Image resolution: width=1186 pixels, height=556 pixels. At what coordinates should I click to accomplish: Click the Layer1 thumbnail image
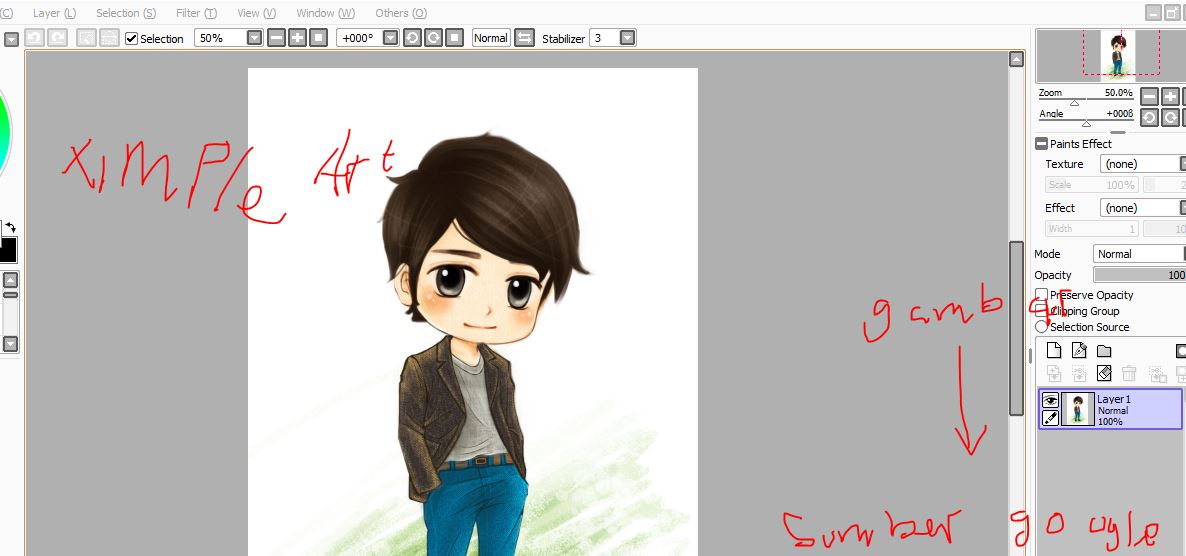tap(1078, 408)
